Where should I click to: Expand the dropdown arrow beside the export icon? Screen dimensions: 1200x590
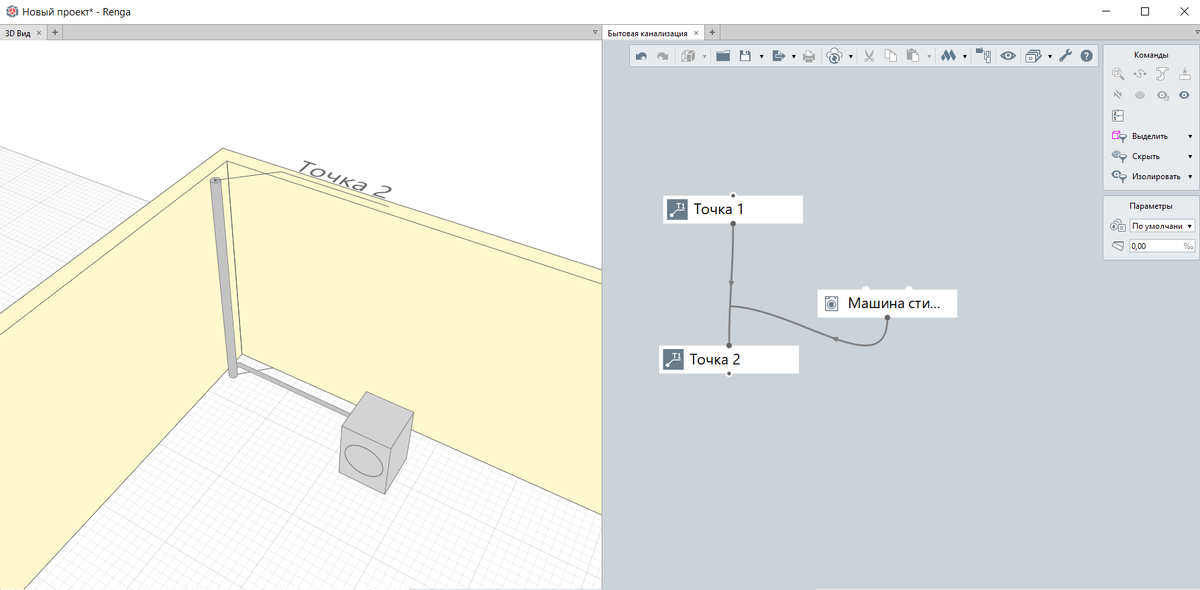pos(794,57)
